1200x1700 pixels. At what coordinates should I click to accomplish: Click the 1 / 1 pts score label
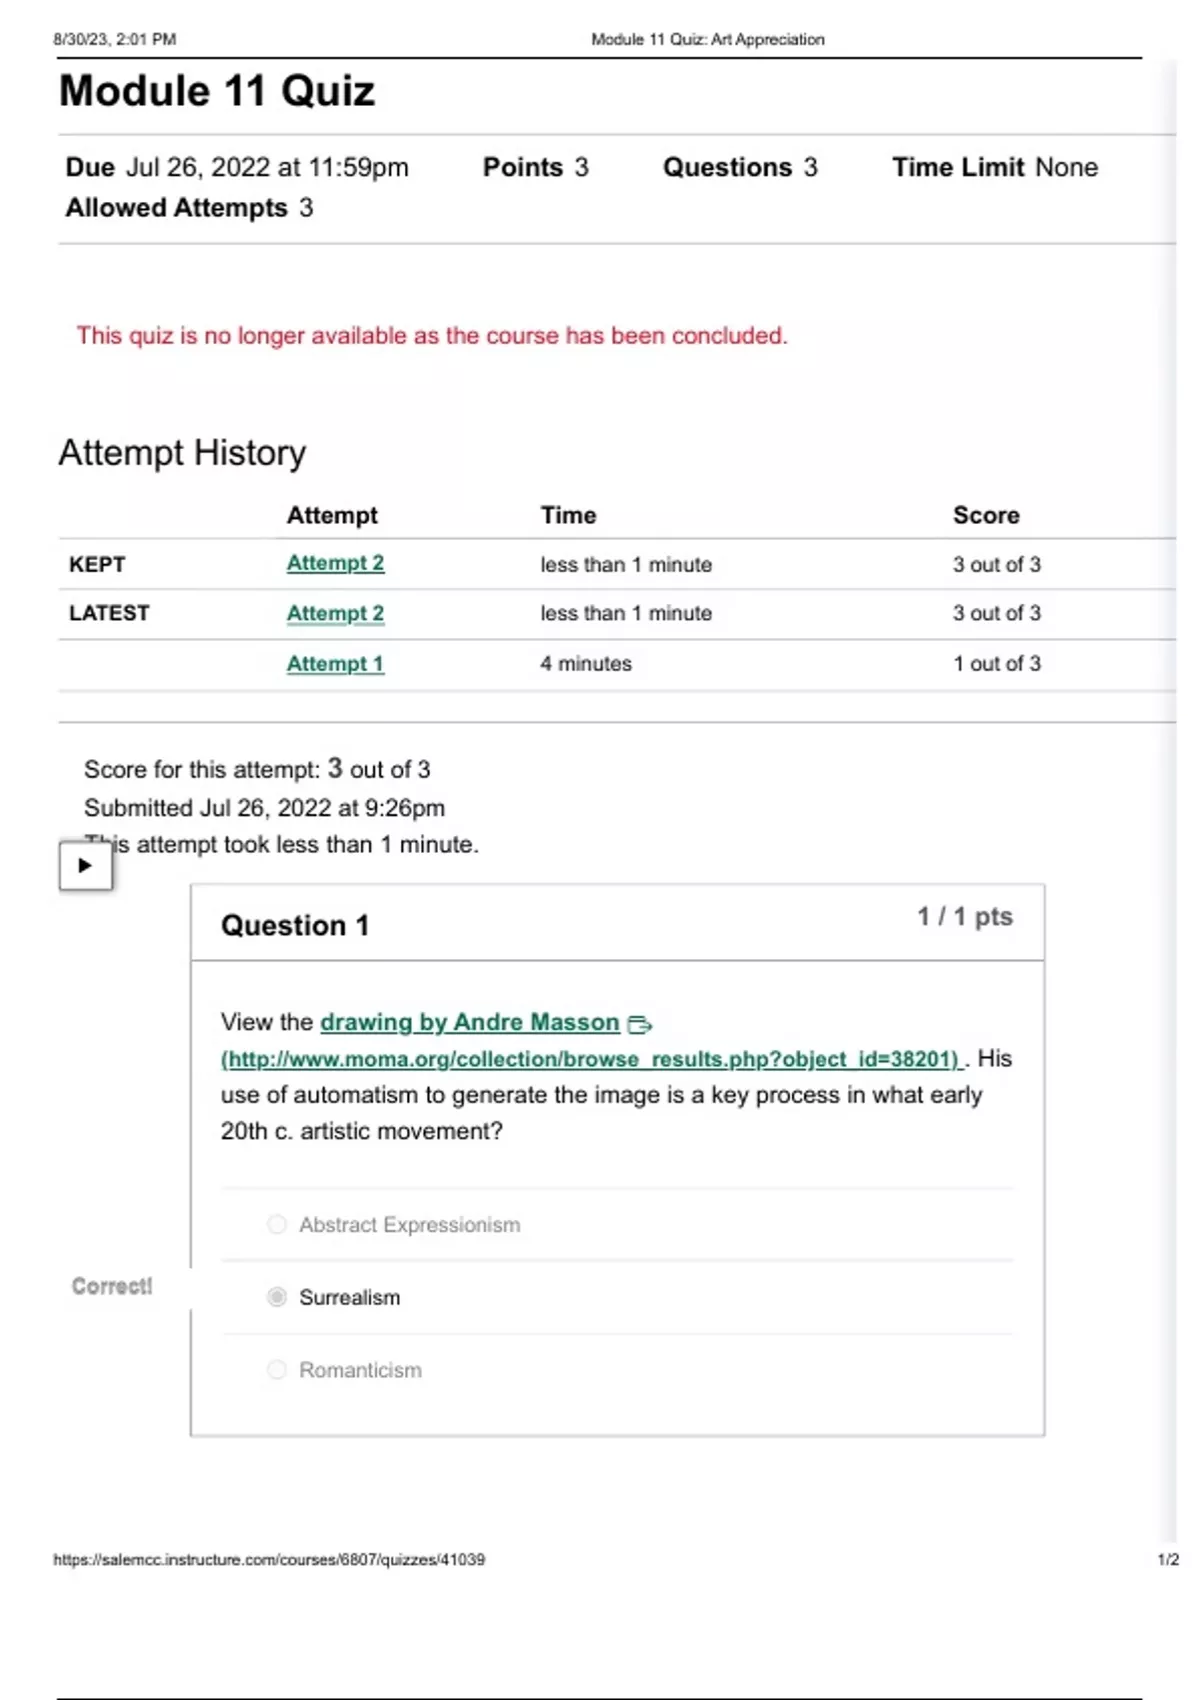[x=965, y=917]
